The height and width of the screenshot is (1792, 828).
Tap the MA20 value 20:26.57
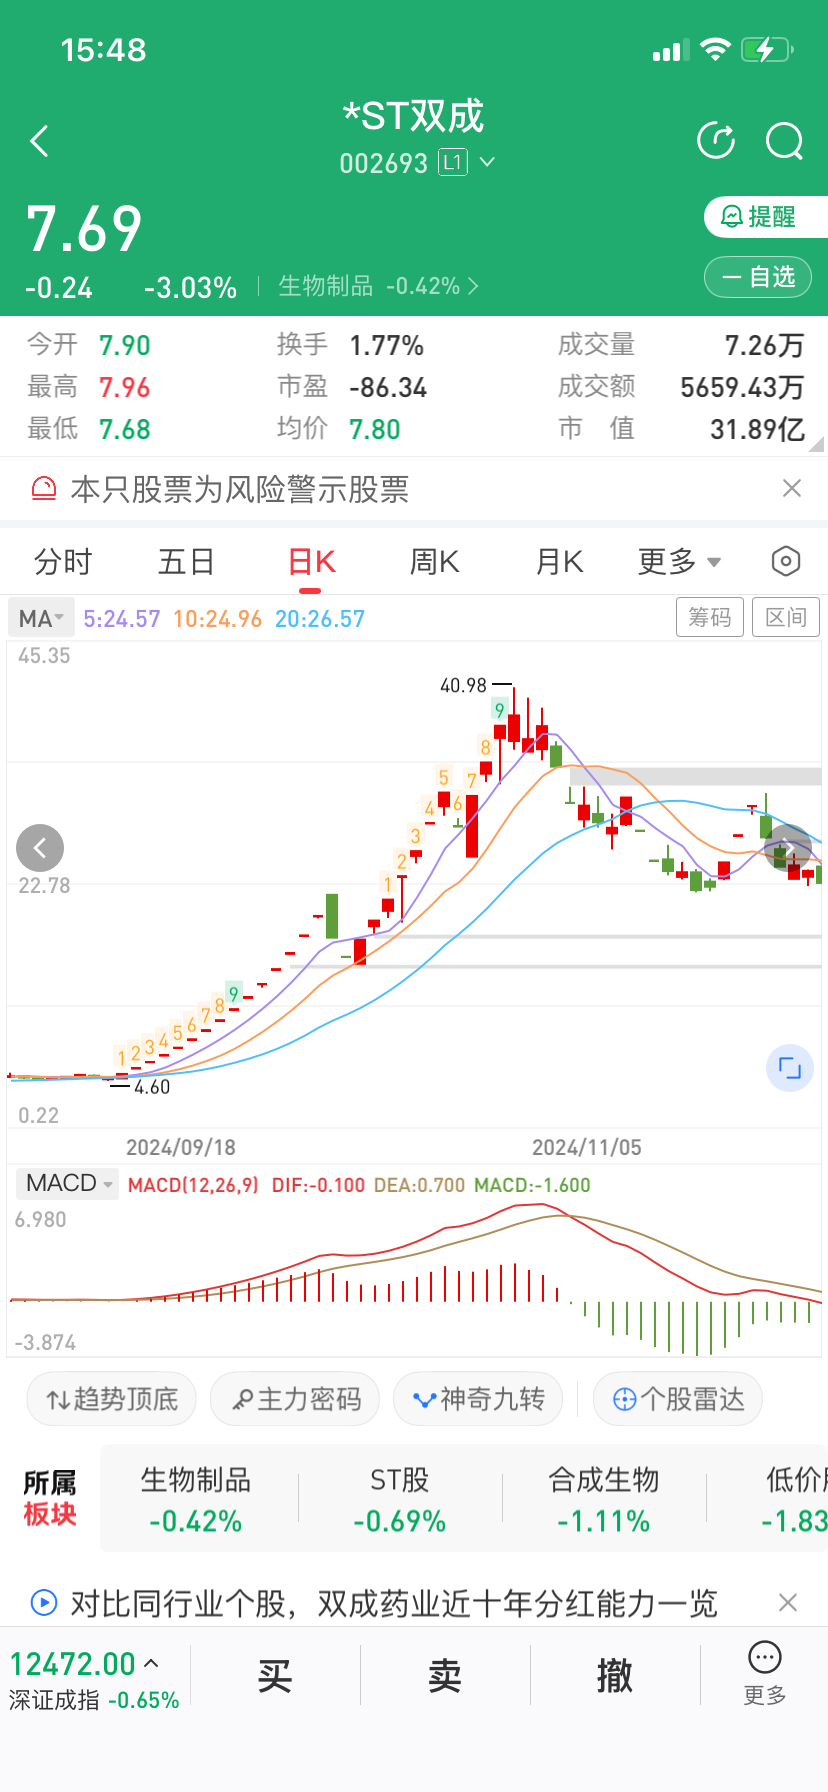point(320,619)
